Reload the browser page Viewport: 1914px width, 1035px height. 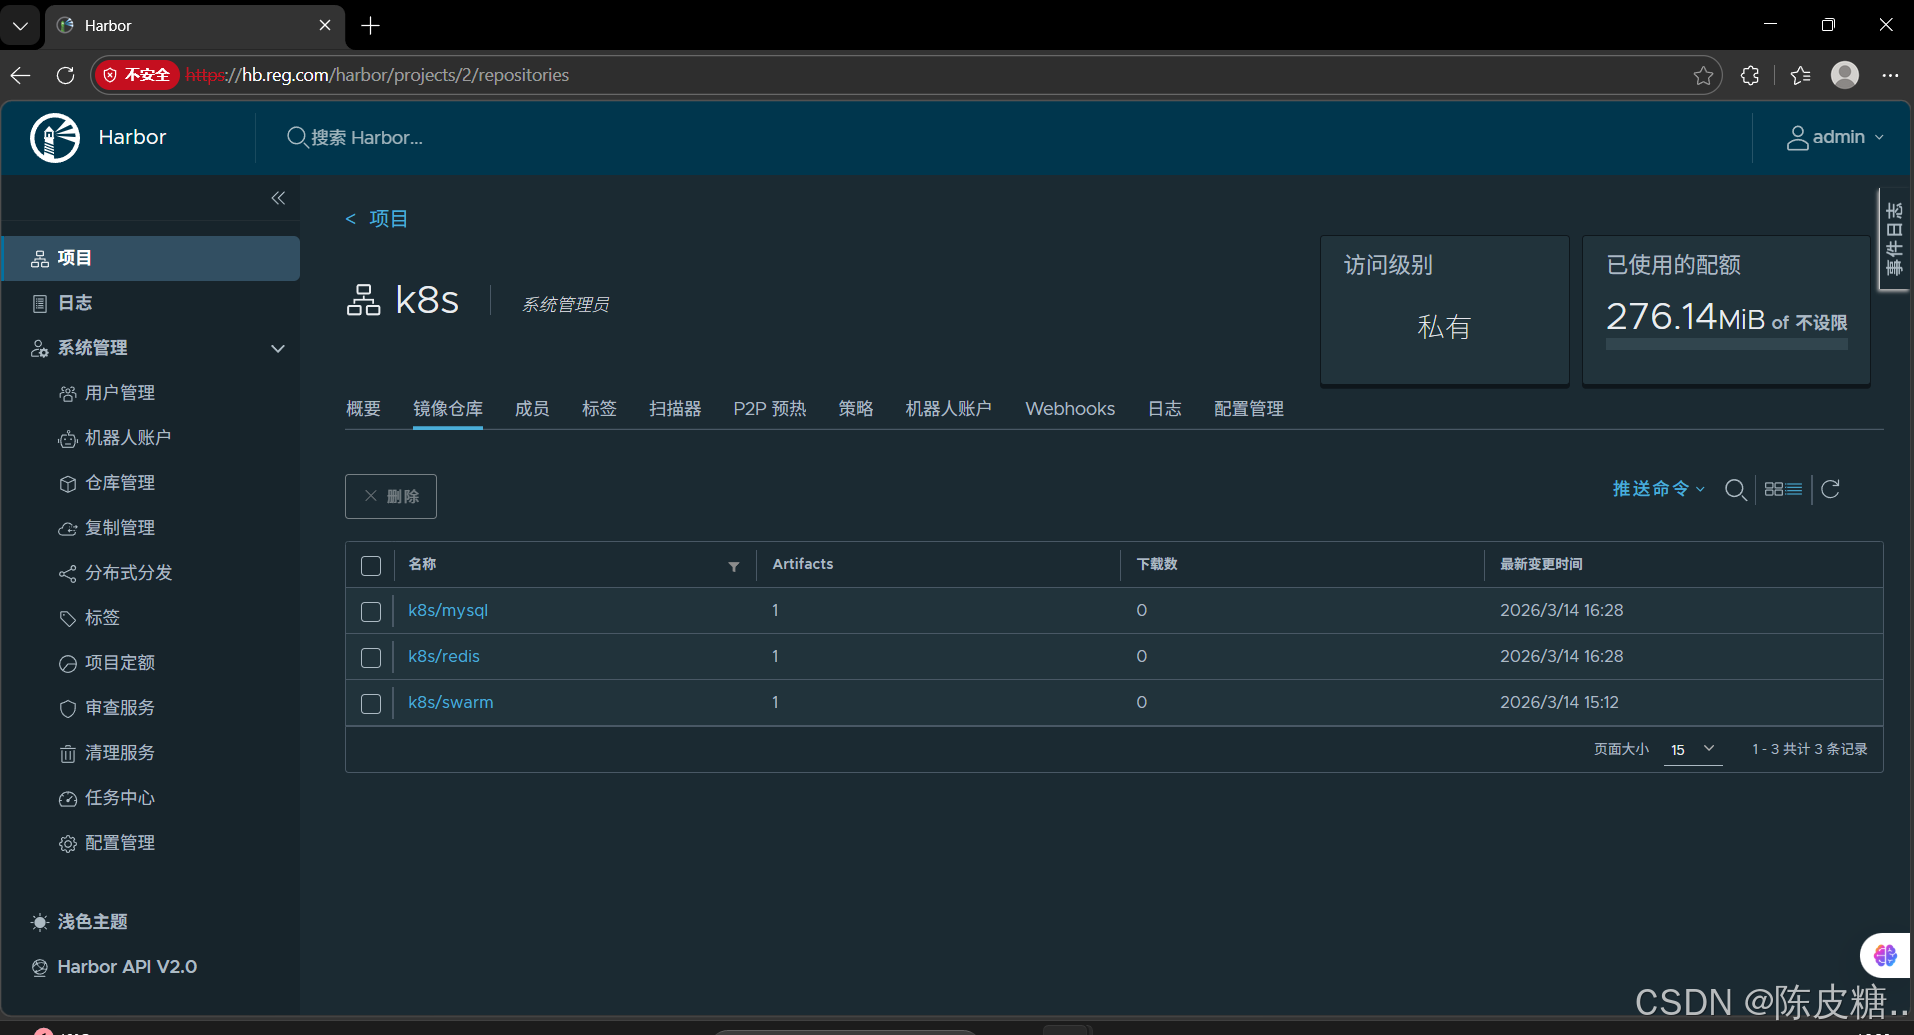[x=66, y=75]
